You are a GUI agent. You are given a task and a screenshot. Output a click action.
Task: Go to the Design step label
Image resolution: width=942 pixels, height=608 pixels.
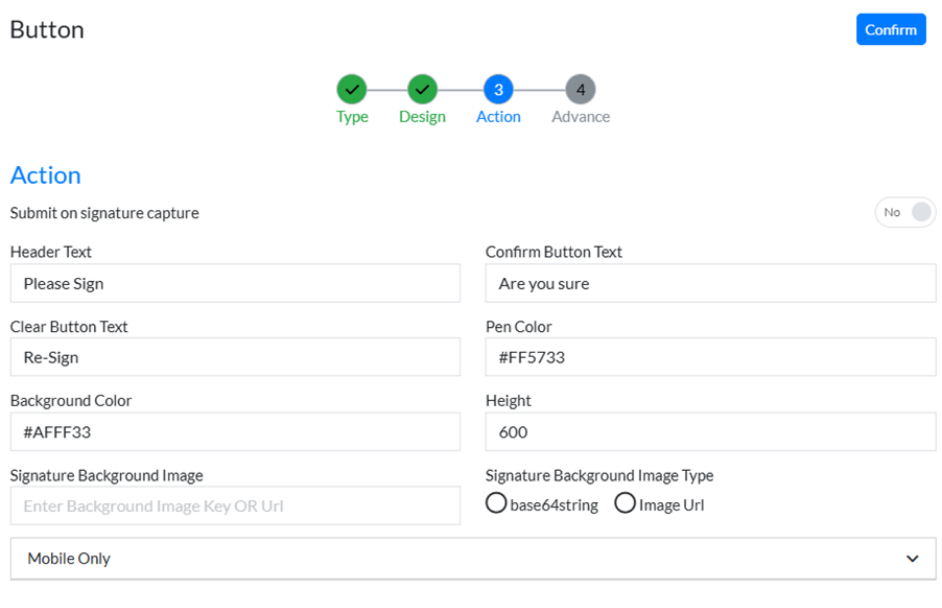[422, 117]
